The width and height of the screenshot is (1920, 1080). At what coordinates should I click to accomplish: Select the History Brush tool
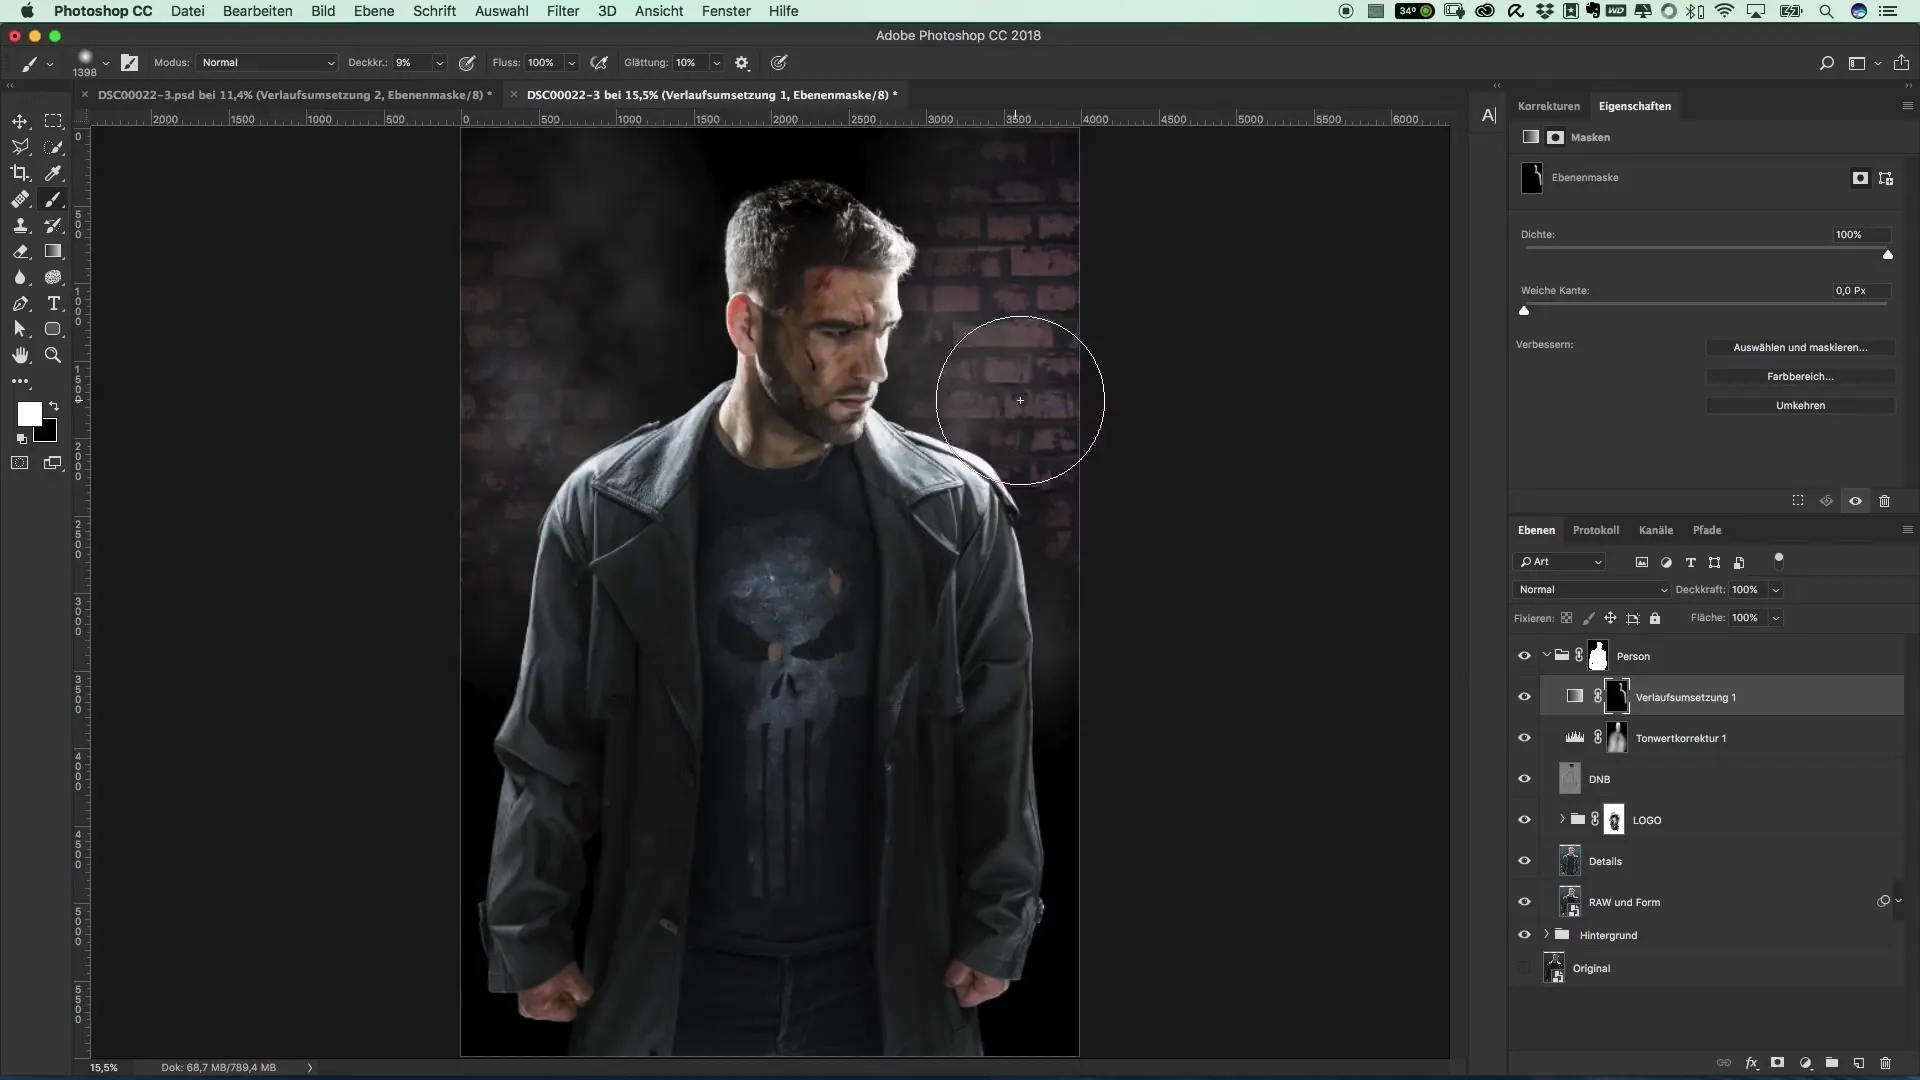tap(54, 226)
